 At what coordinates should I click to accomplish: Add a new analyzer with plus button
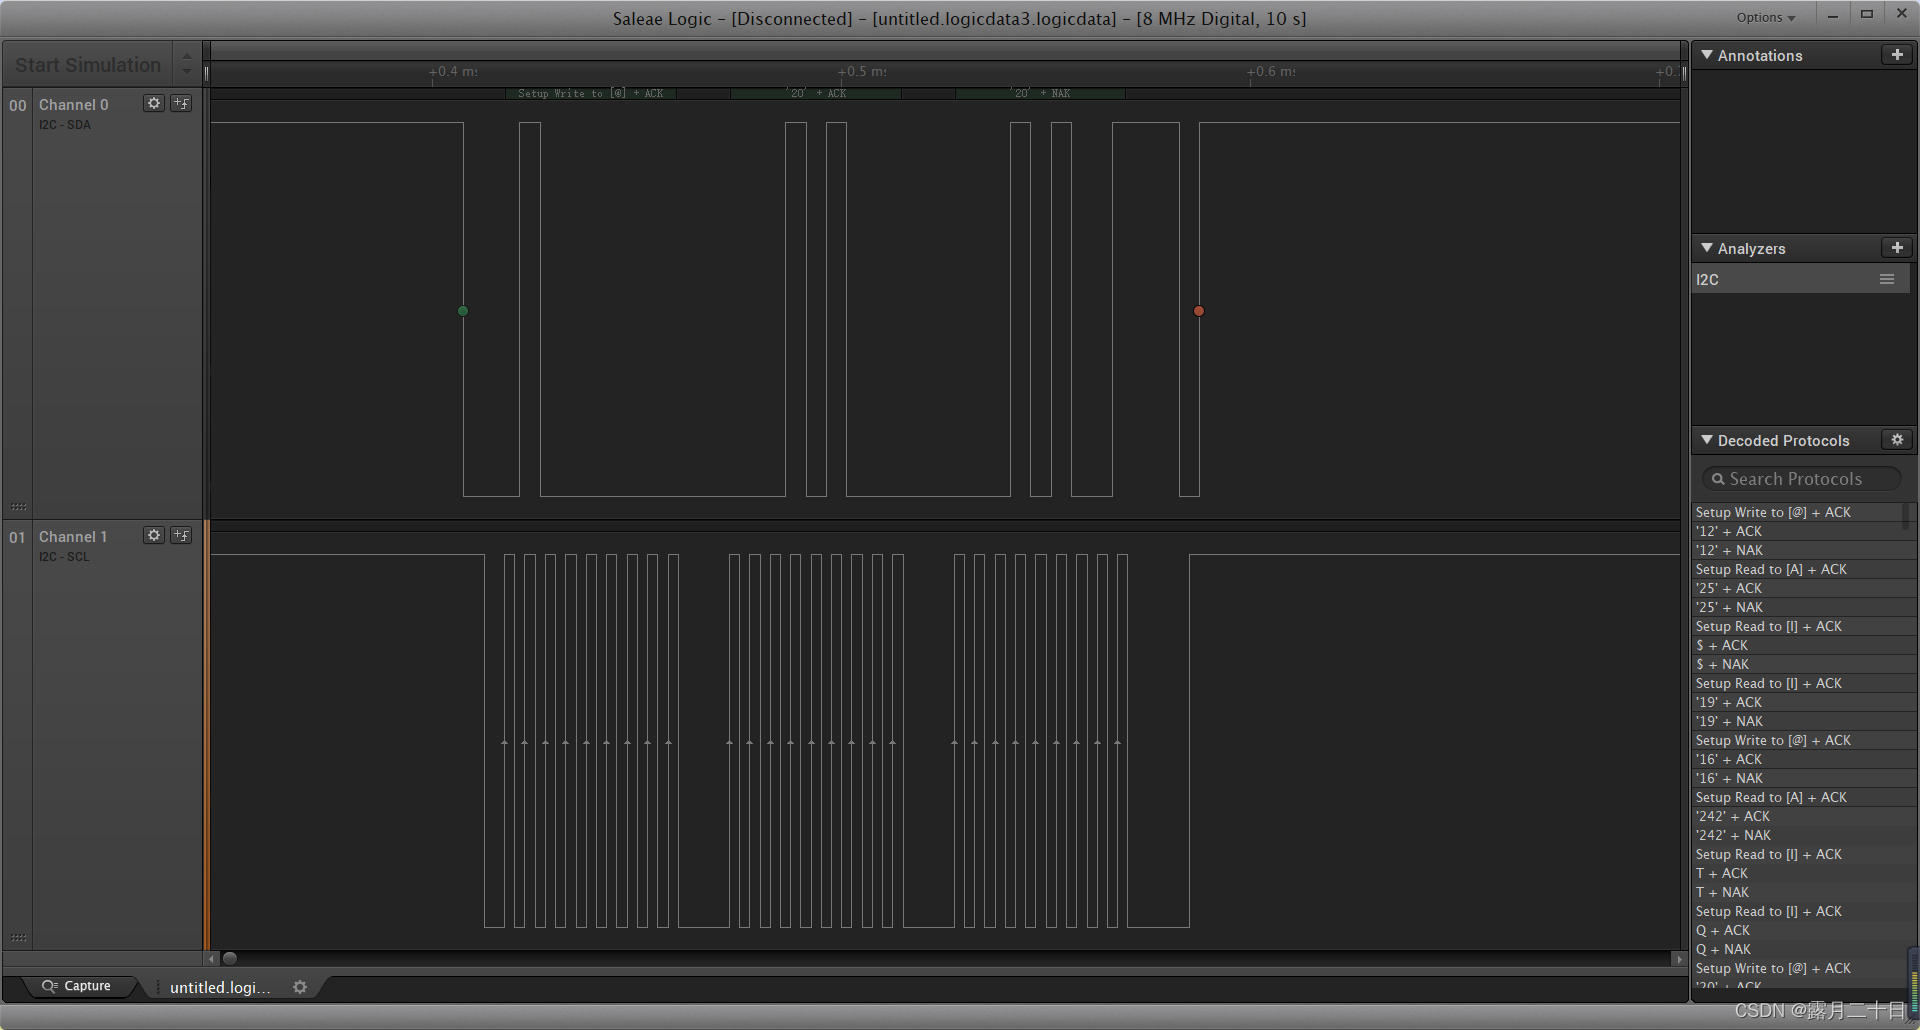tap(1897, 247)
